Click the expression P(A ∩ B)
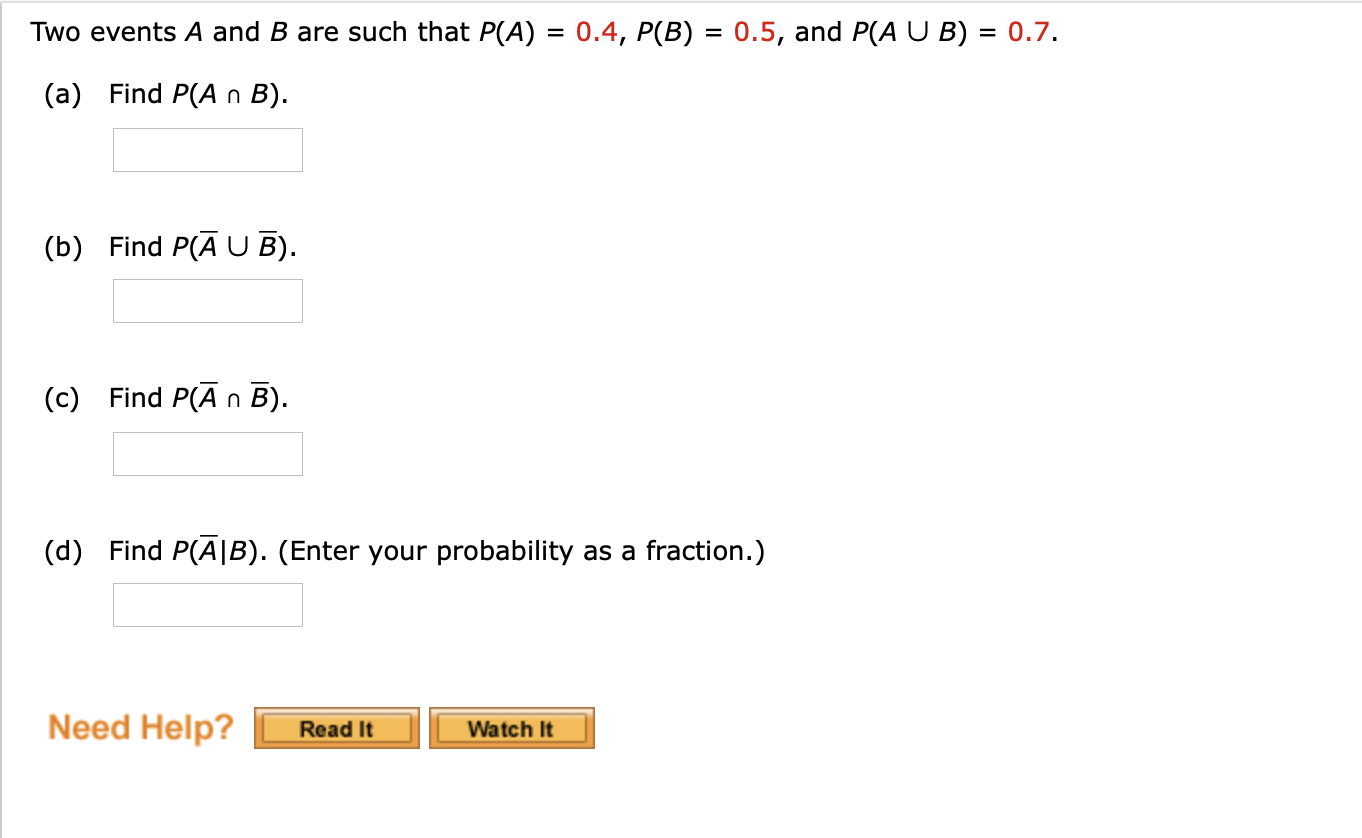Viewport: 1362px width, 838px height. click(228, 94)
